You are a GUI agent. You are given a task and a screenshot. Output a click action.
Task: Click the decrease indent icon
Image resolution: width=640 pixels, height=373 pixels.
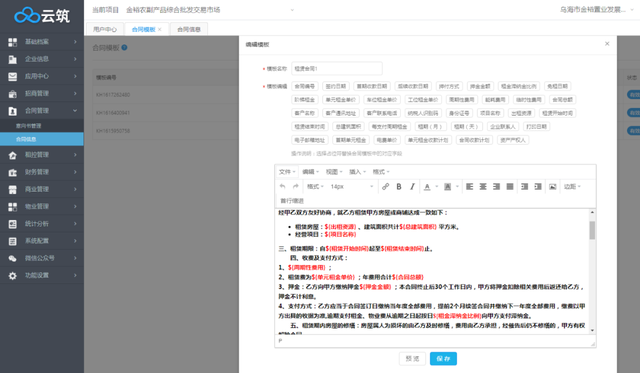tap(524, 186)
